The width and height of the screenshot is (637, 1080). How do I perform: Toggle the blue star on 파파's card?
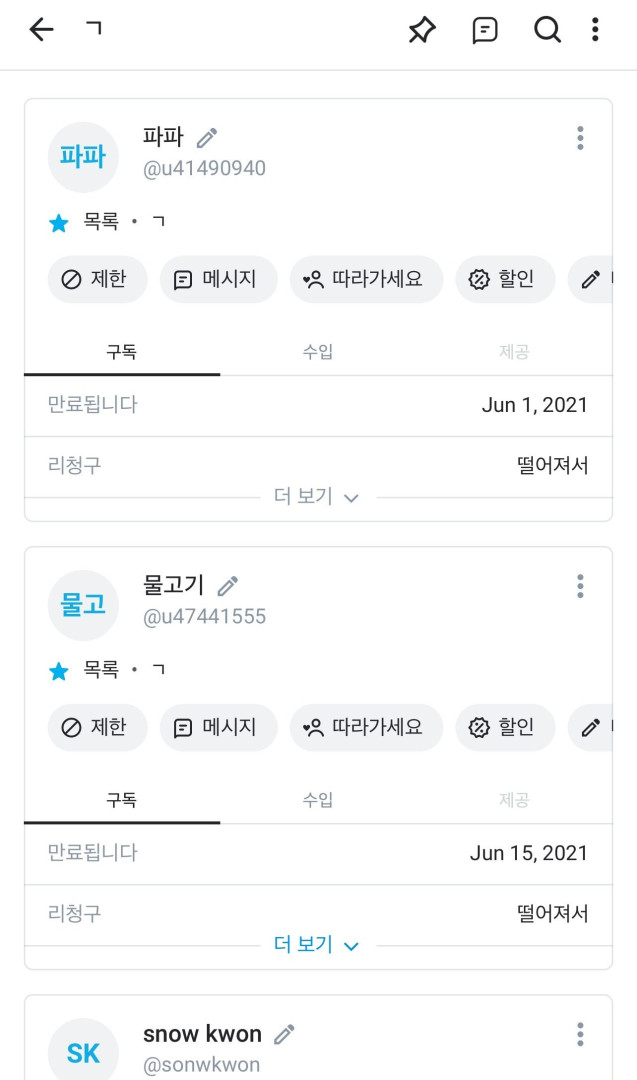(x=59, y=223)
